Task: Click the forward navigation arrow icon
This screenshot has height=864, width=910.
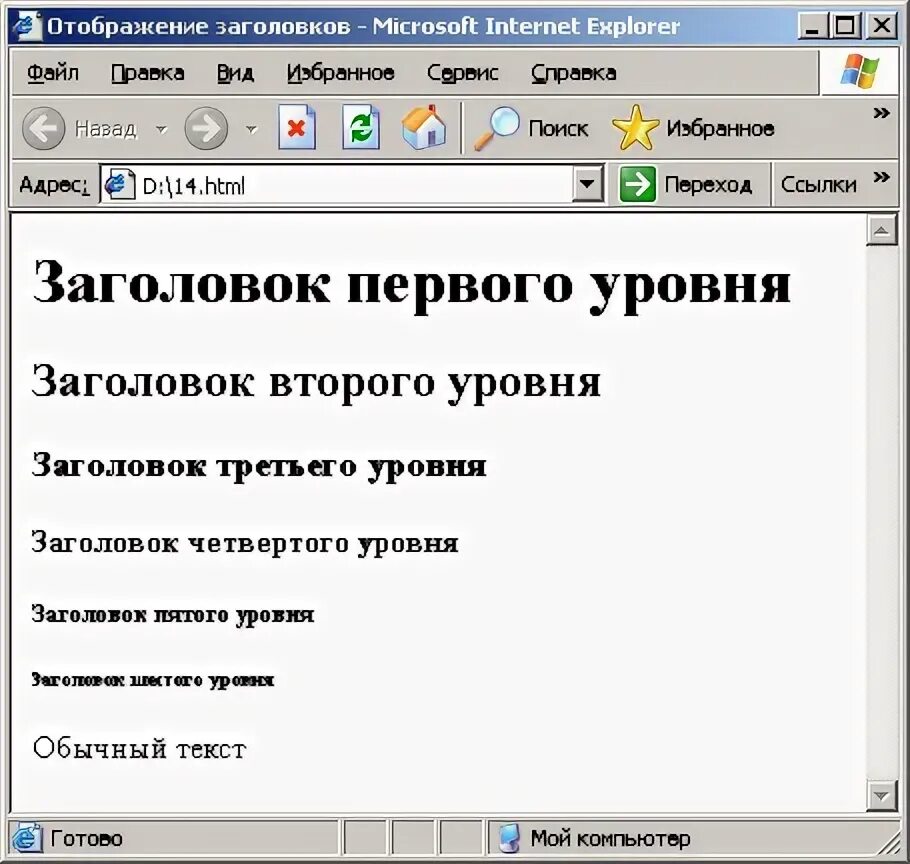Action: click(206, 128)
